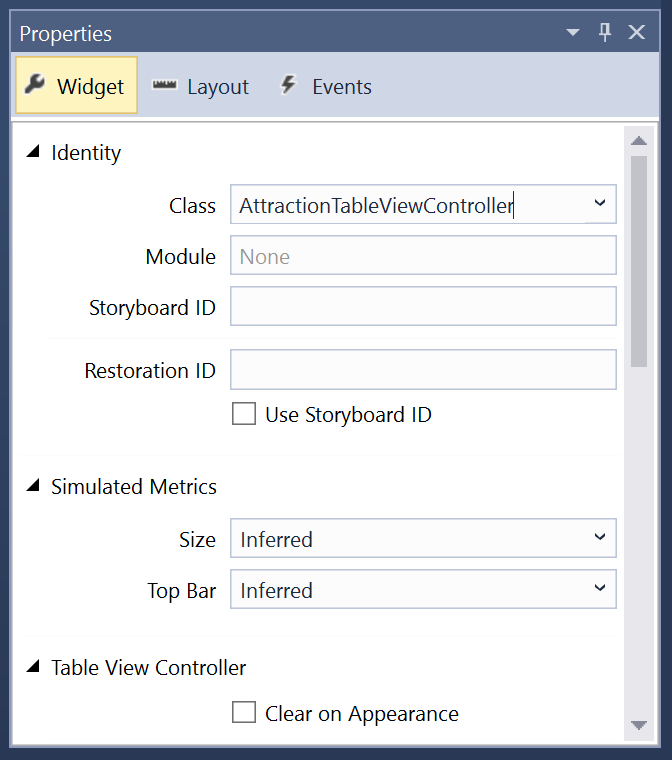Viewport: 672px width, 760px height.
Task: Enable the Use Storyboard ID checkbox
Action: coord(243,414)
